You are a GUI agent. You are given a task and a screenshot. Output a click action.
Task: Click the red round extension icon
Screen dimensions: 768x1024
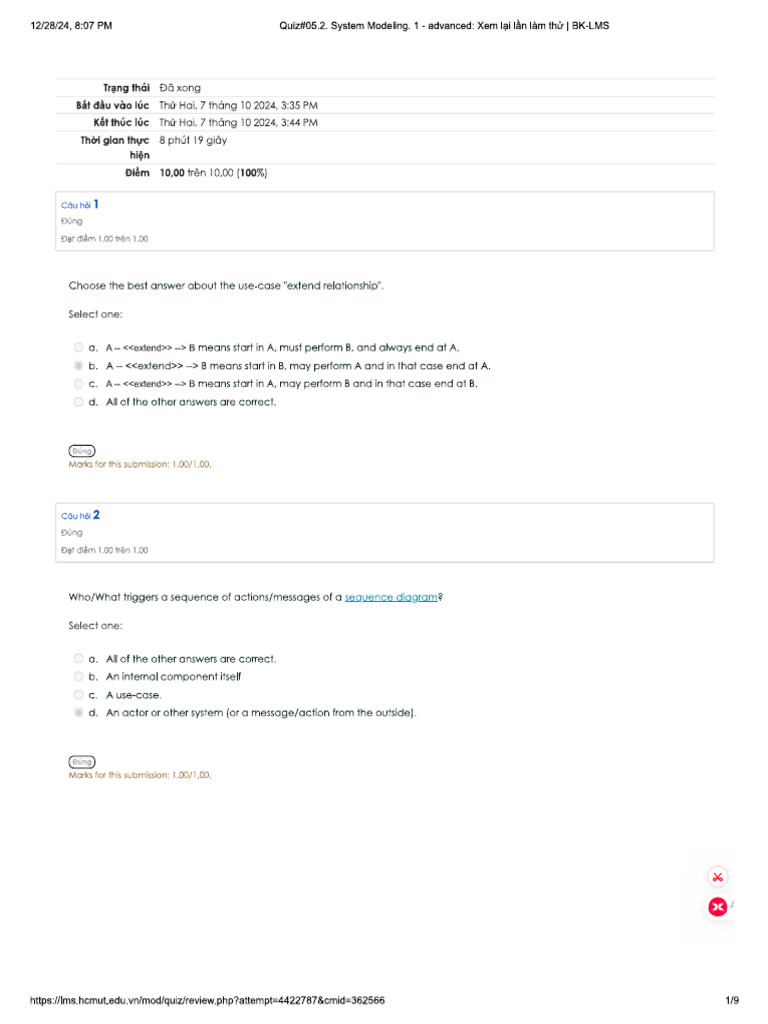click(717, 907)
